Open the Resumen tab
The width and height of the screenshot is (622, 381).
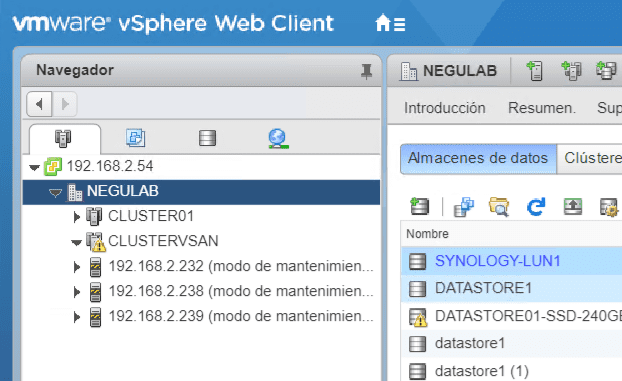[541, 108]
